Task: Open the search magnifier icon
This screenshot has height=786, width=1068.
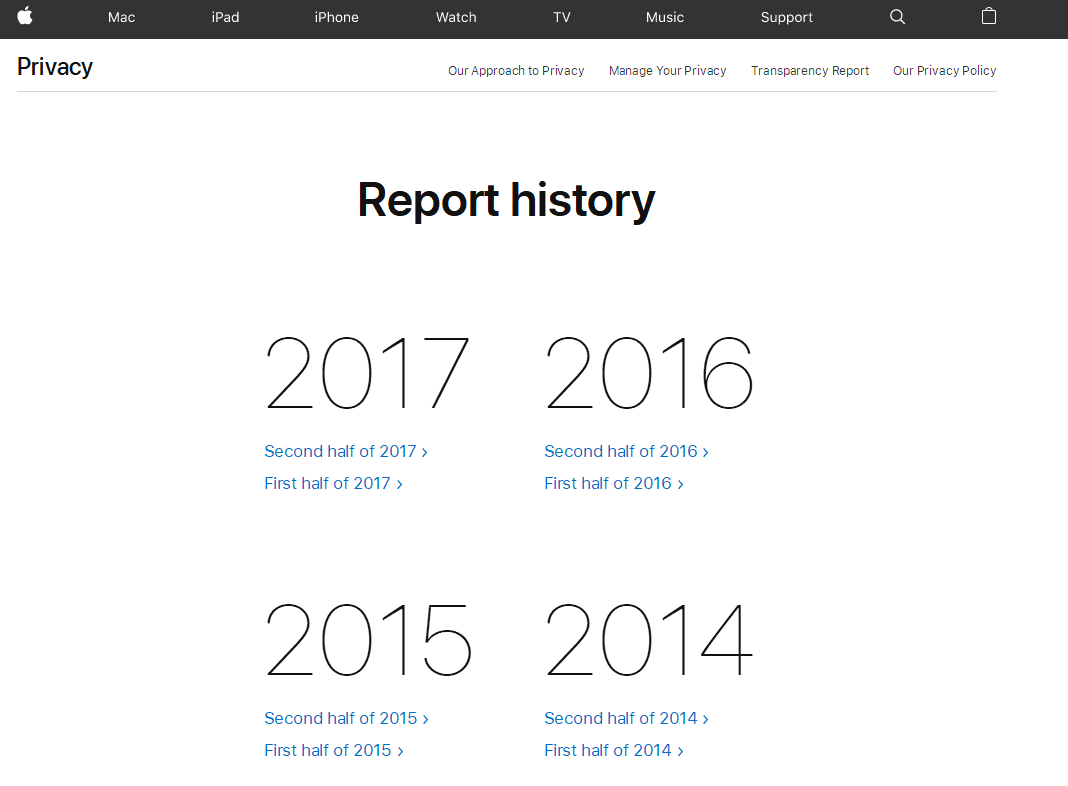Action: coord(897,17)
